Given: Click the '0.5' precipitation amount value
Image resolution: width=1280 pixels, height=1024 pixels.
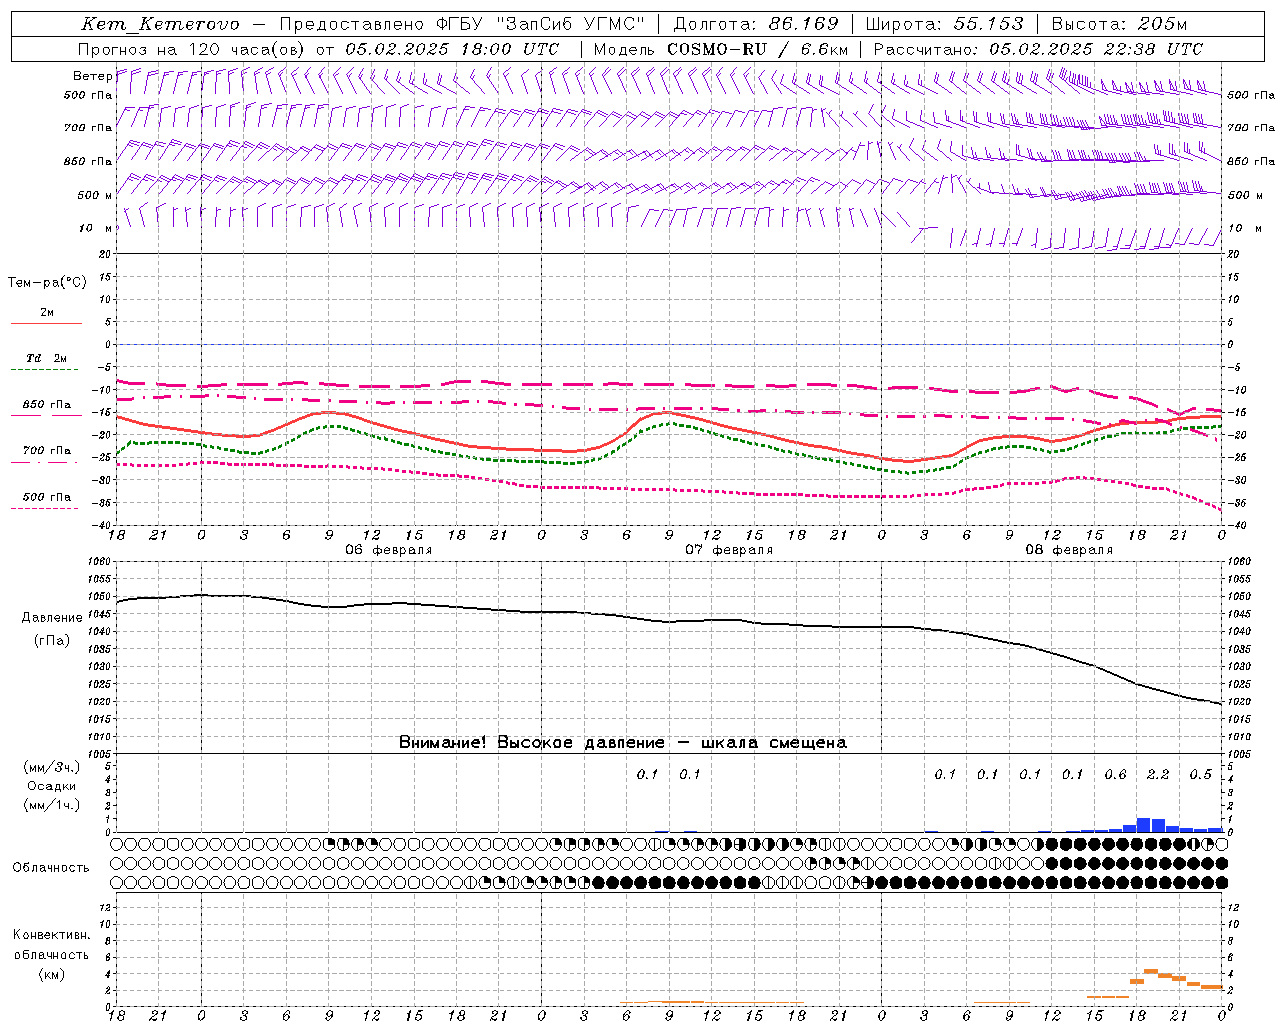Looking at the screenshot, I should click(1200, 775).
